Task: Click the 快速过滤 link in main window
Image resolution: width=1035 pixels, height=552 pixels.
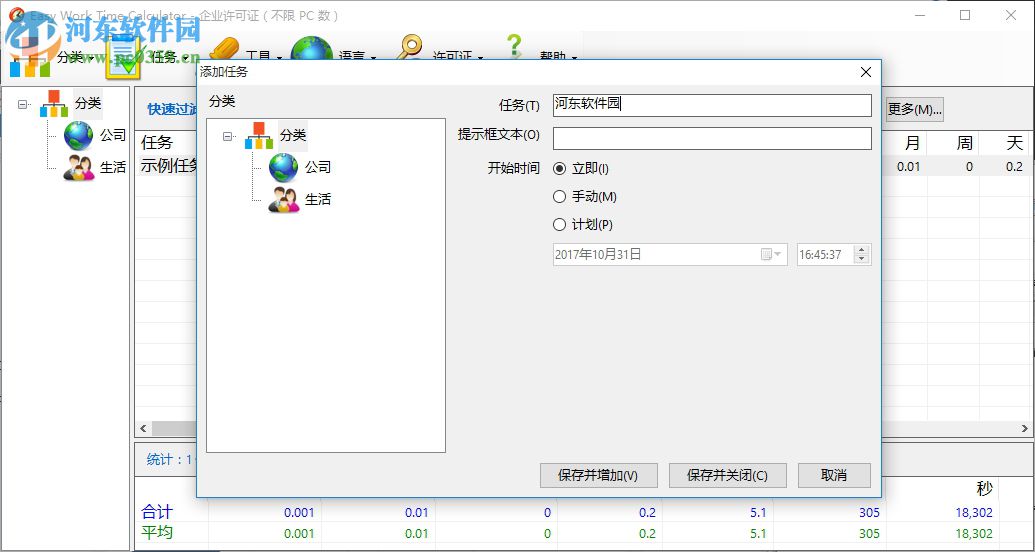Action: pyautogui.click(x=173, y=109)
